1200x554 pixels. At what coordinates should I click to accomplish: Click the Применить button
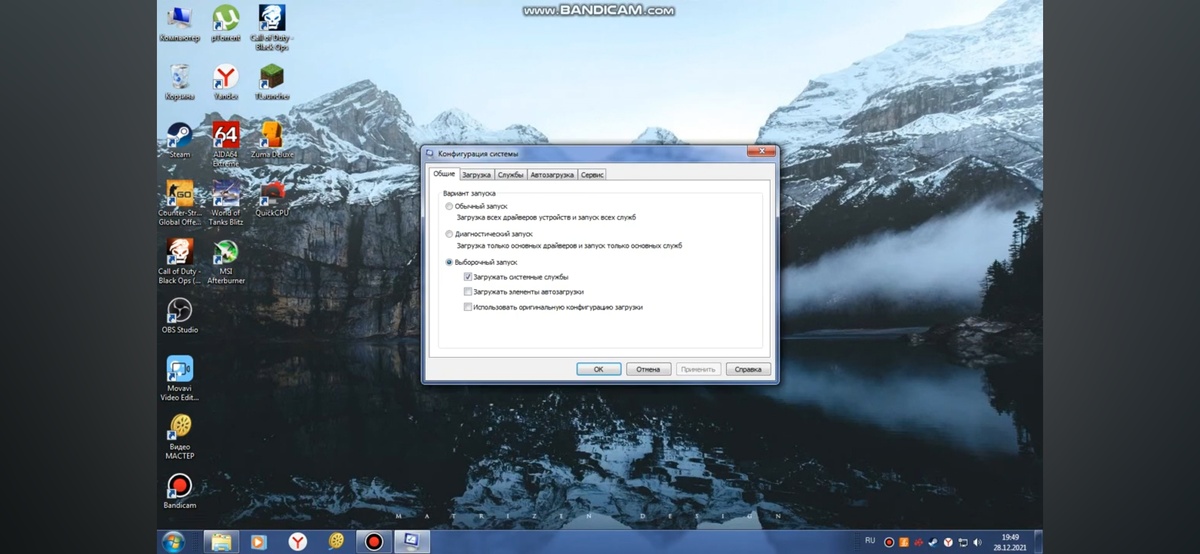tap(698, 369)
